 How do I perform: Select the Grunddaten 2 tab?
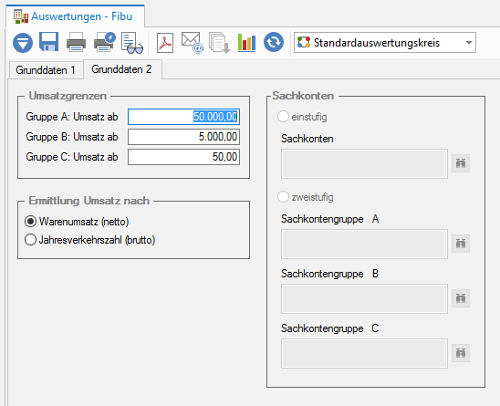pyautogui.click(x=122, y=69)
